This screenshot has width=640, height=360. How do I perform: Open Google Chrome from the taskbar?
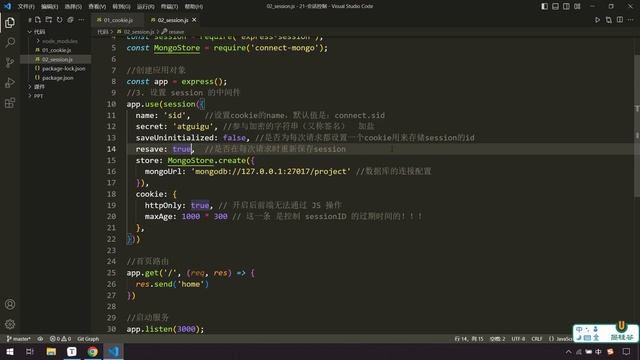pyautogui.click(x=93, y=351)
